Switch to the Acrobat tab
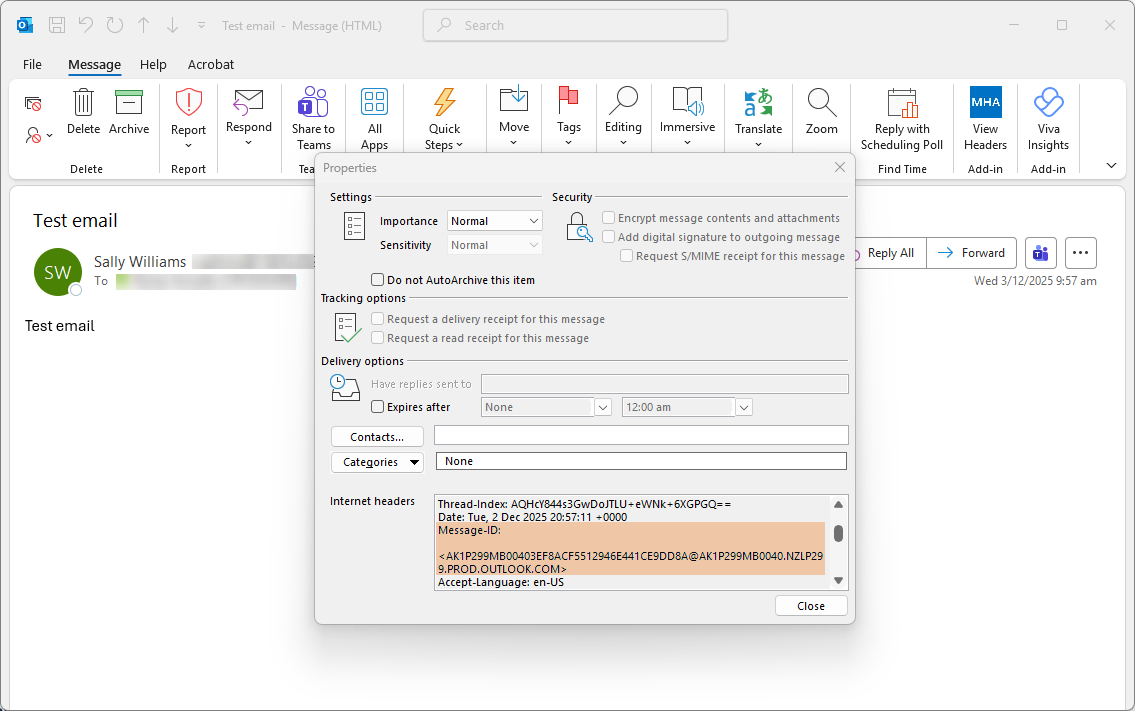Image resolution: width=1135 pixels, height=711 pixels. (211, 64)
